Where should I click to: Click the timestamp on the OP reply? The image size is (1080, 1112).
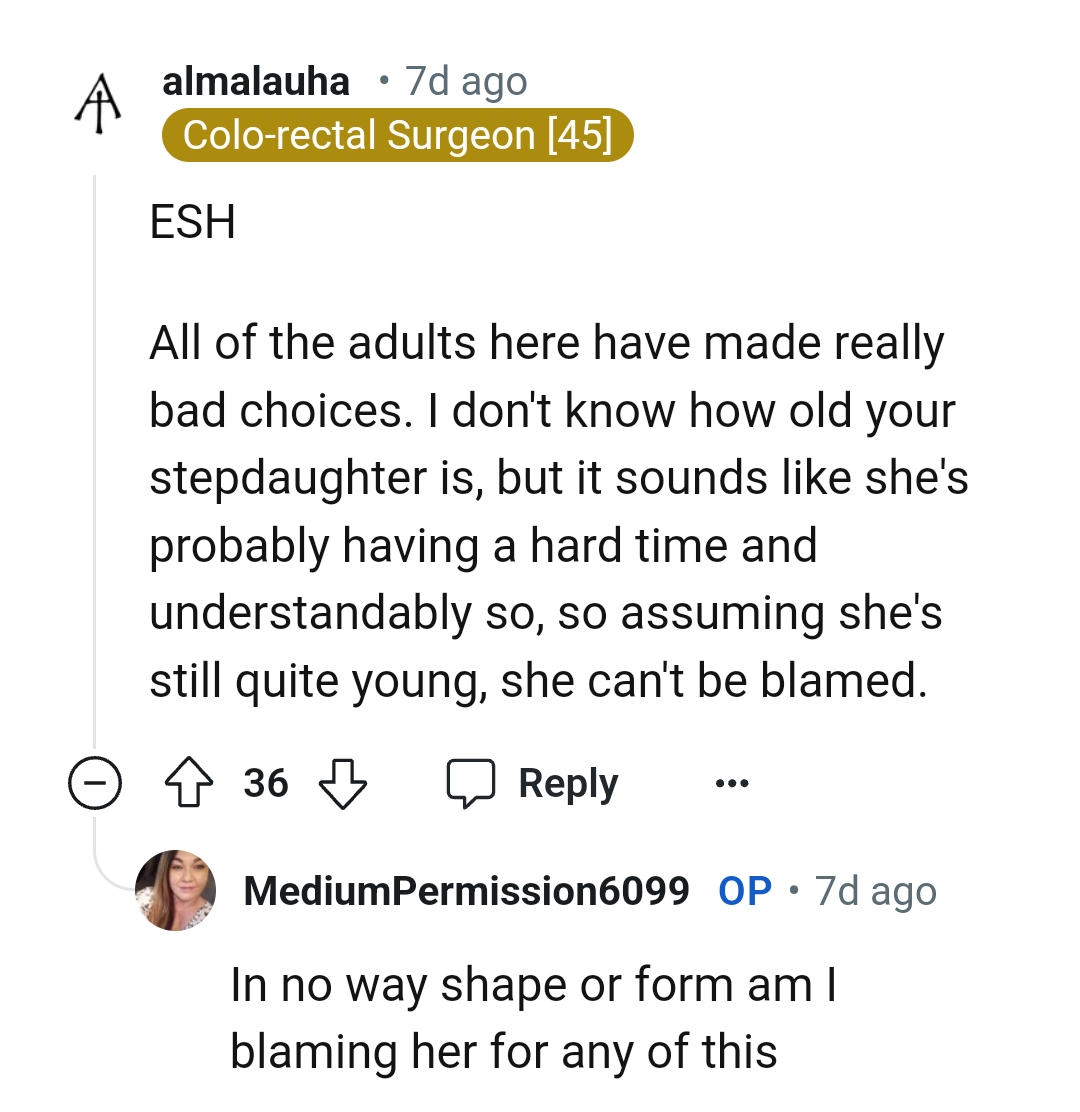874,890
